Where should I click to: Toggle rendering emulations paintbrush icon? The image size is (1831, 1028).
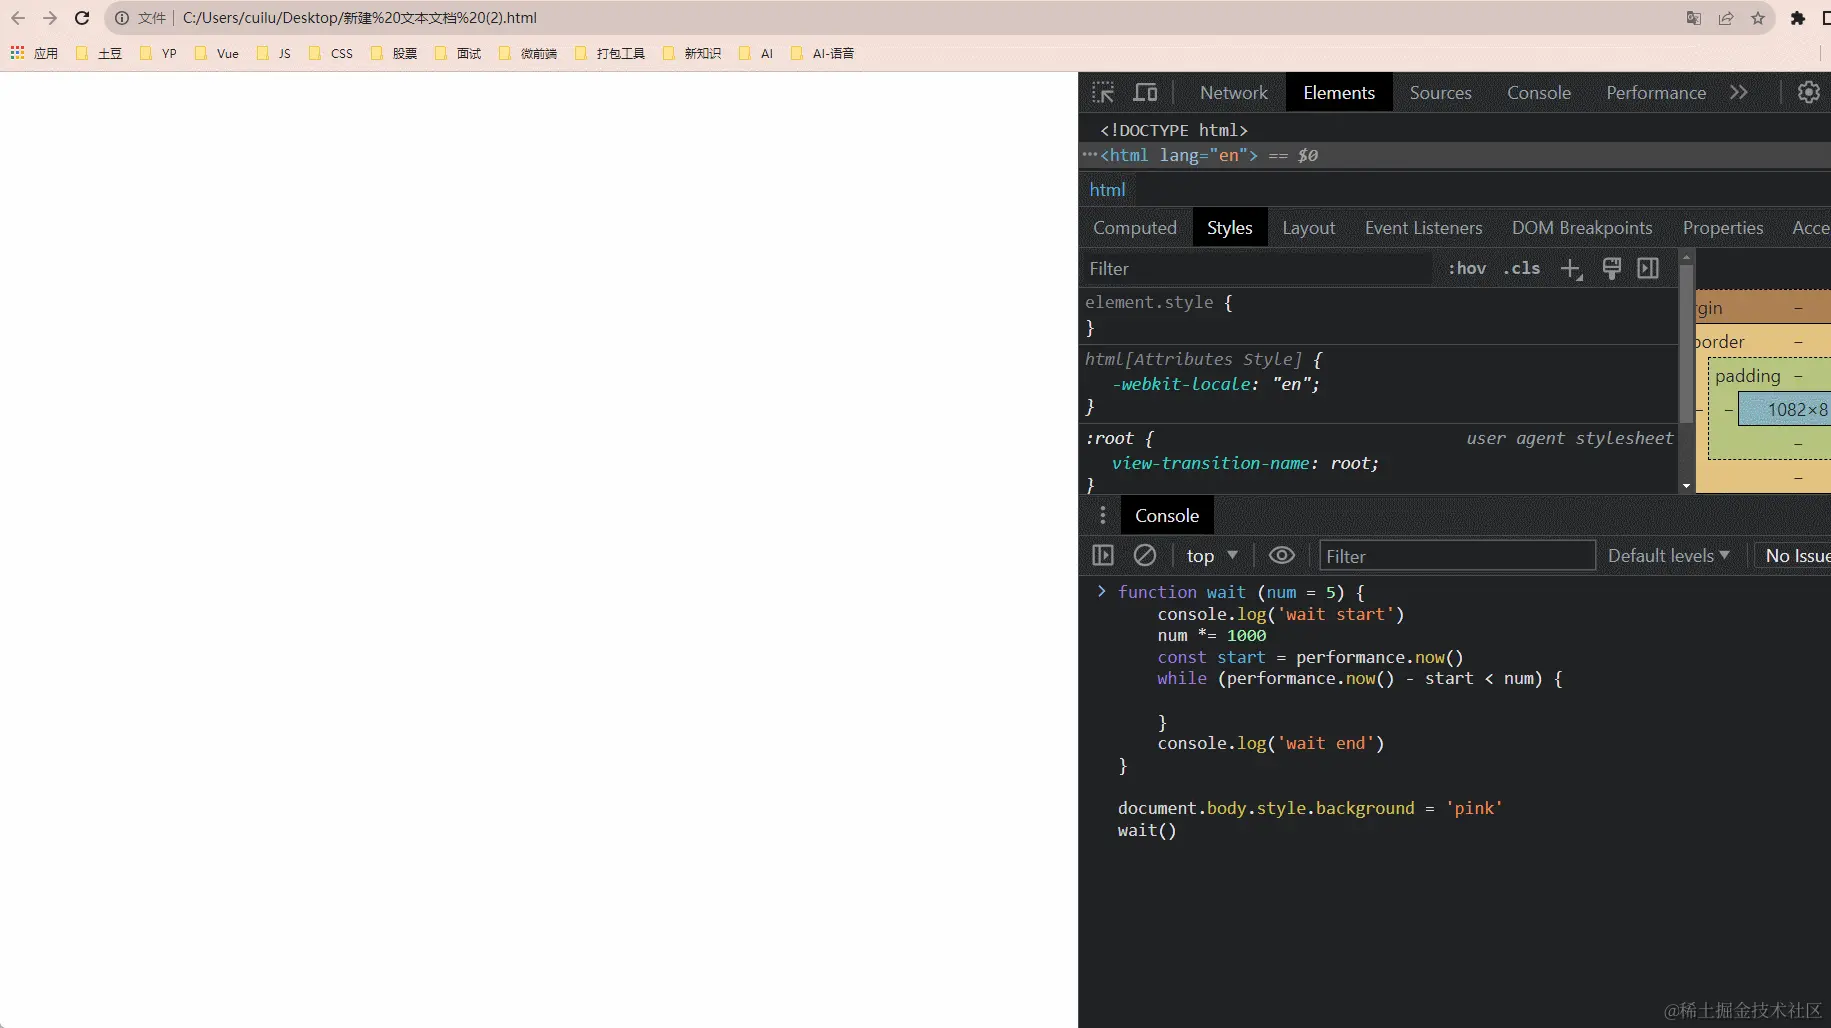pos(1611,268)
